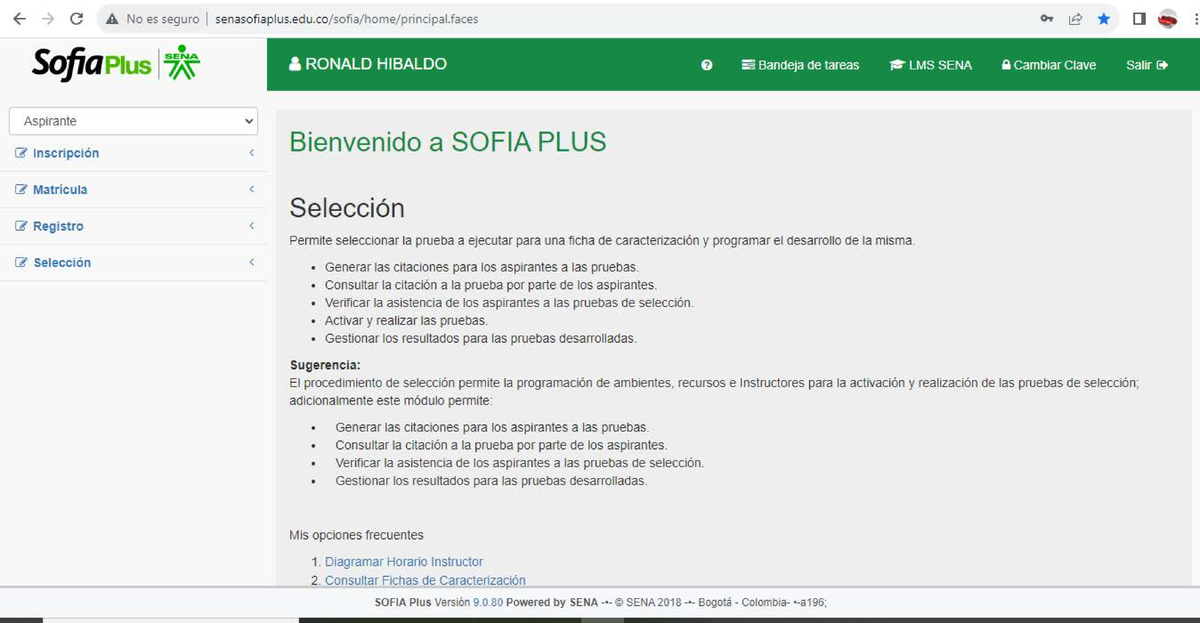The height and width of the screenshot is (623, 1200).
Task: Click the bookmark star in the browser toolbar
Action: (x=1103, y=18)
